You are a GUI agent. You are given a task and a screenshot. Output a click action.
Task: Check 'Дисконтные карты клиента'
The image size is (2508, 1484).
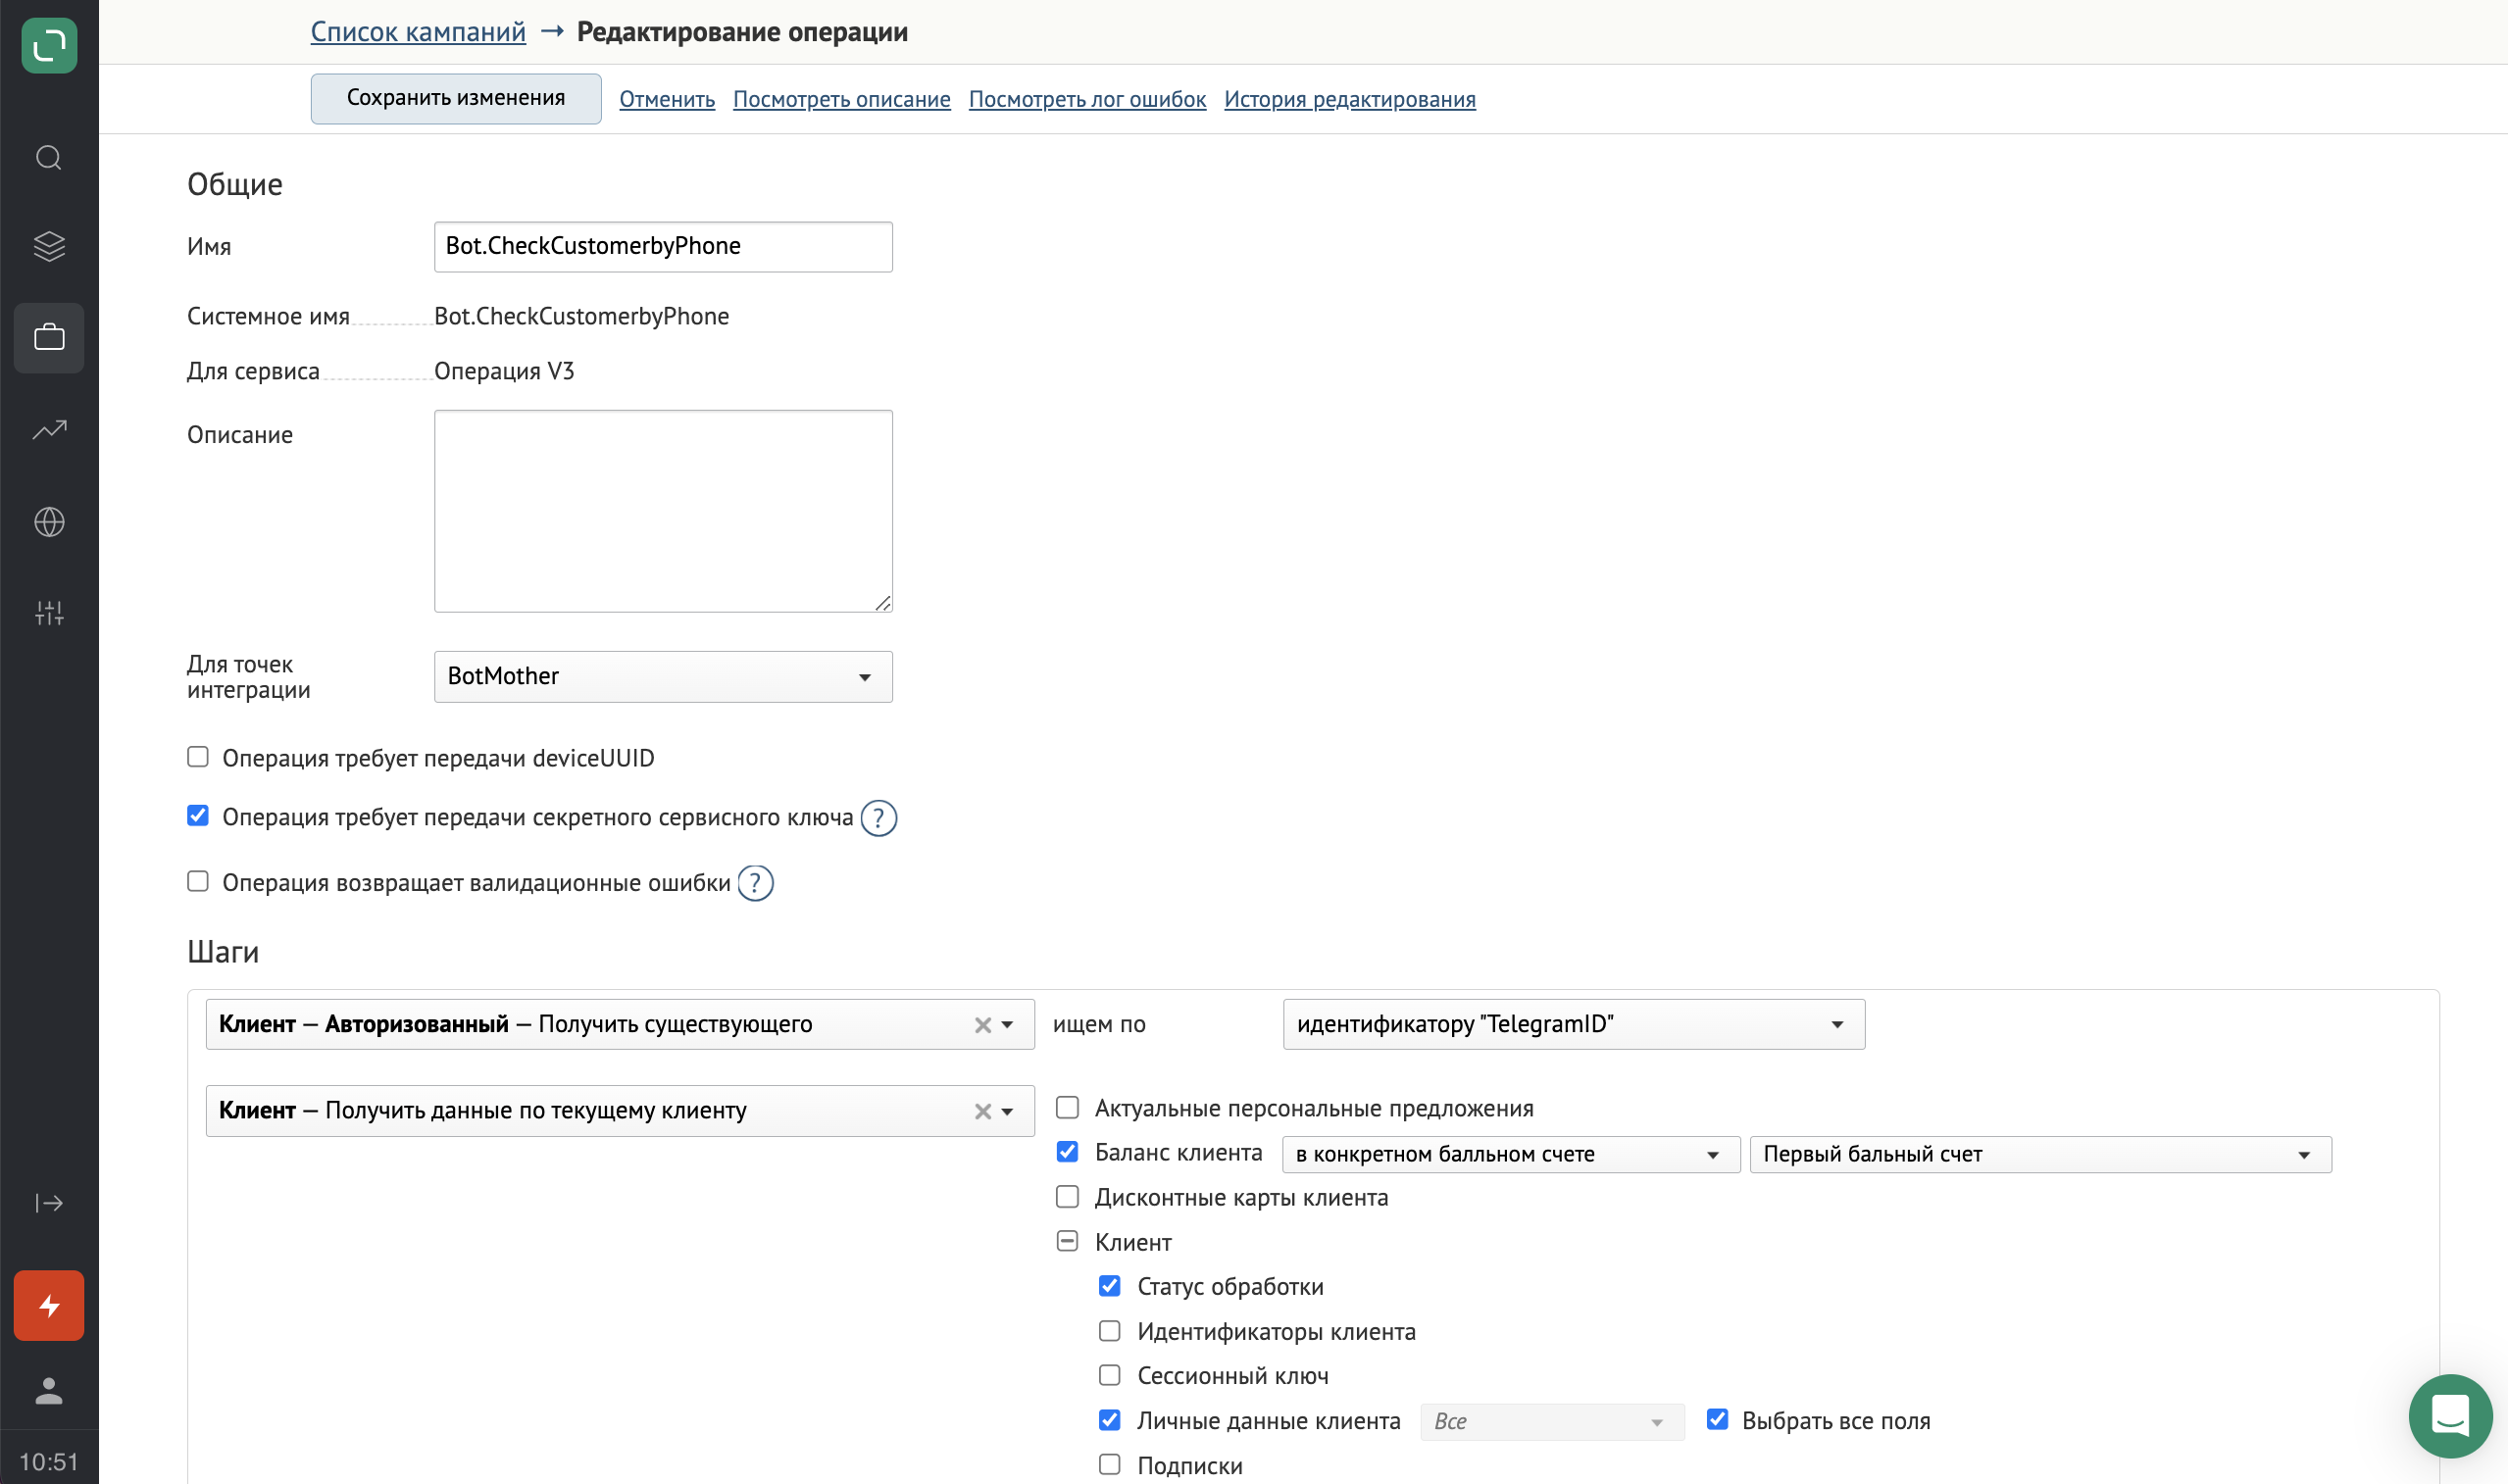point(1068,1197)
